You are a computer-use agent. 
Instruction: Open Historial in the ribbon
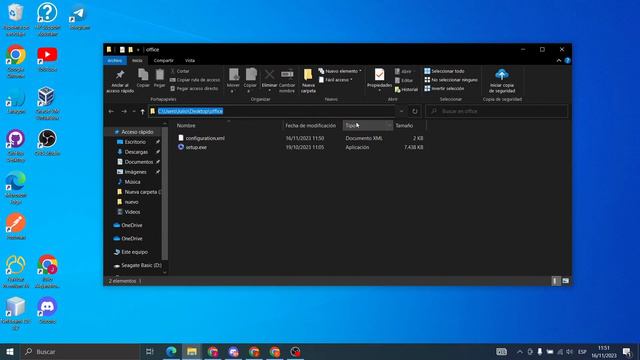406,89
